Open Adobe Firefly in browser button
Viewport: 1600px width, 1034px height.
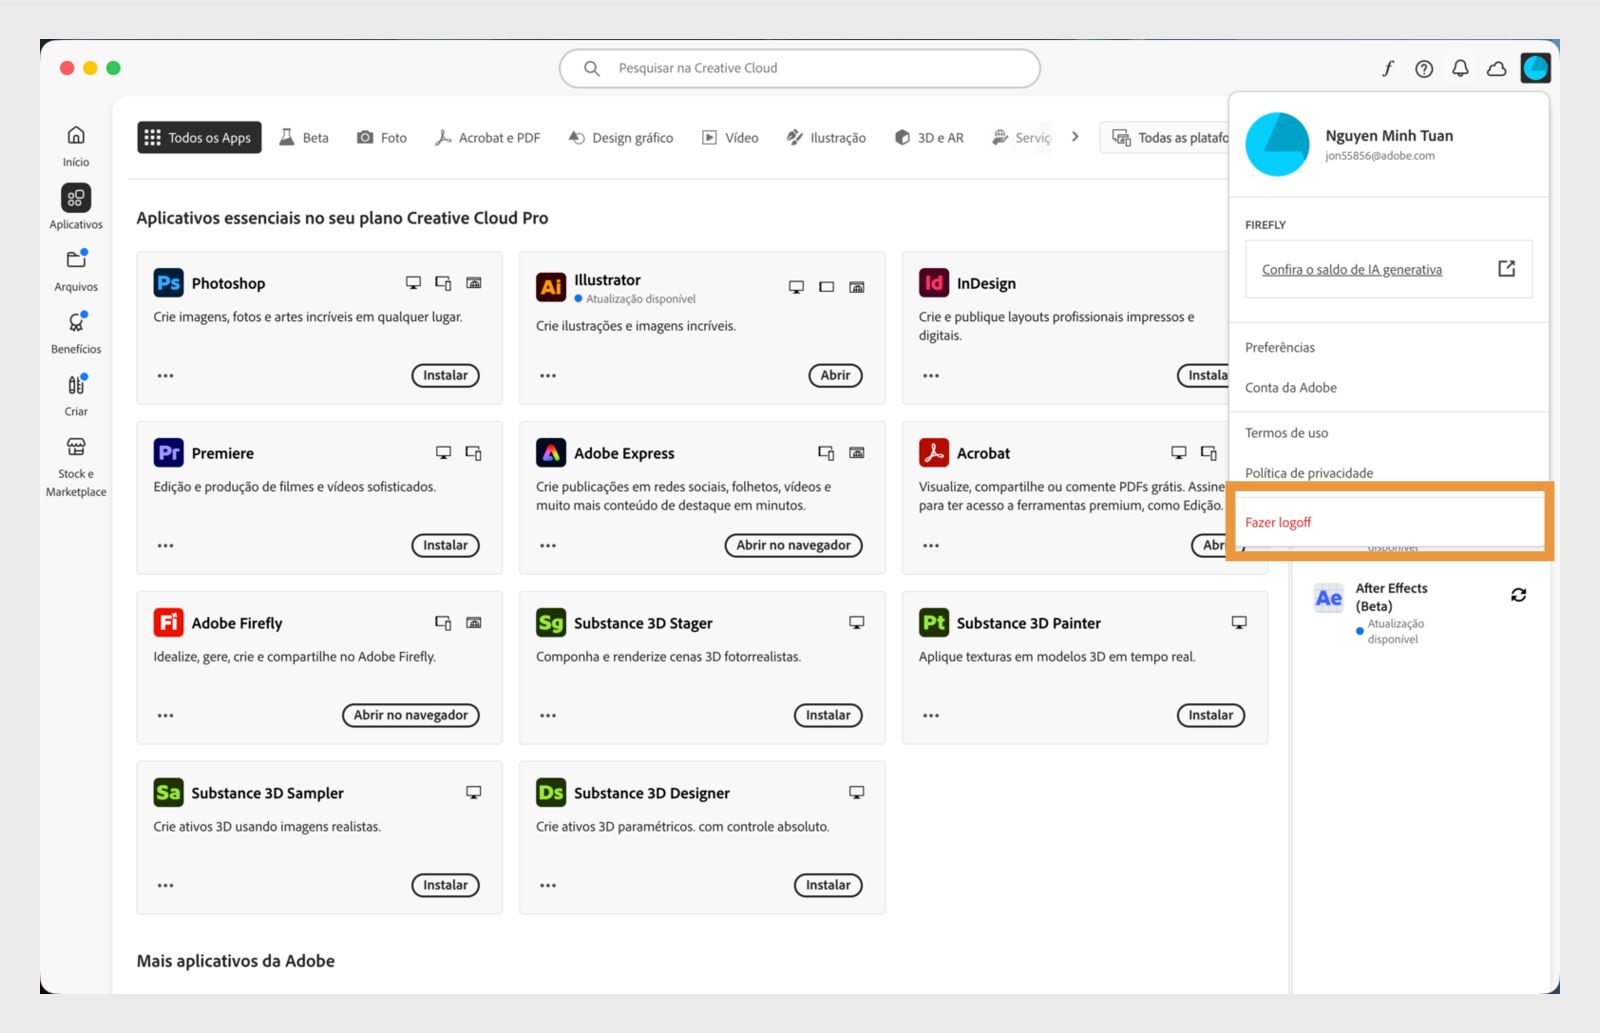click(410, 715)
